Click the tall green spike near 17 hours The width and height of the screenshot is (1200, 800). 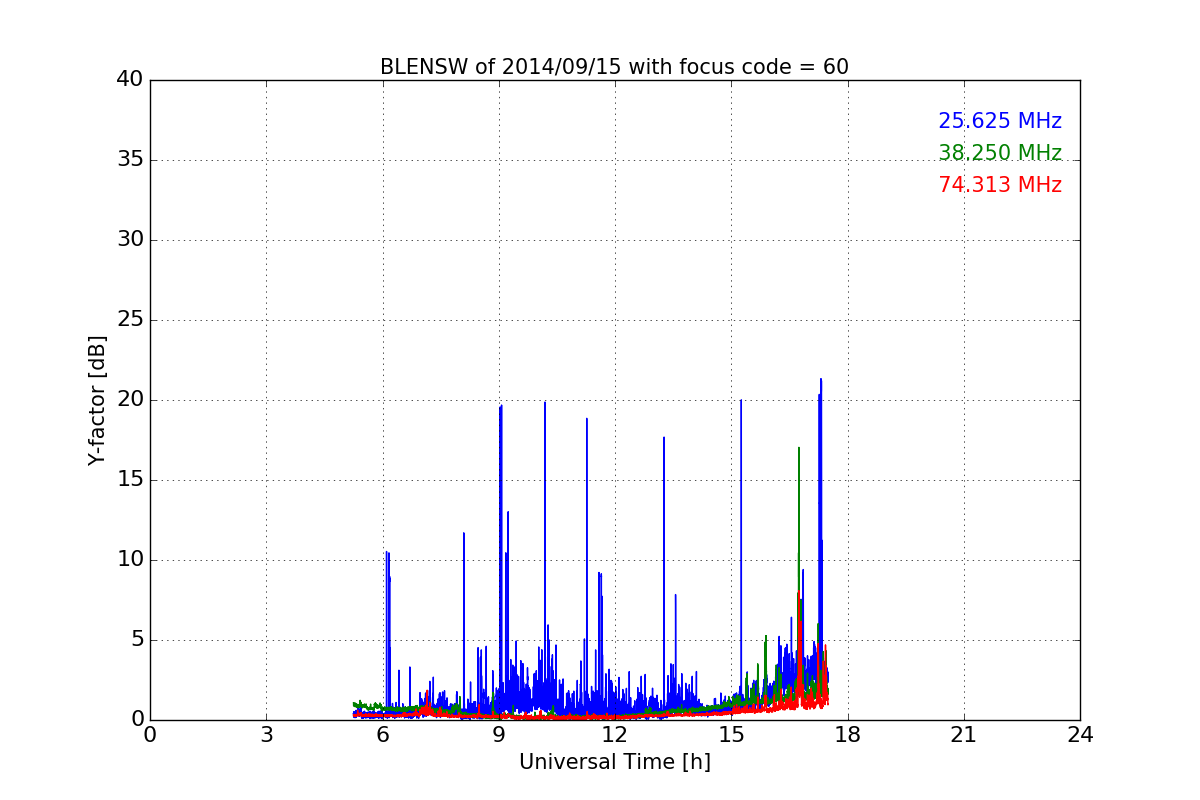point(799,520)
